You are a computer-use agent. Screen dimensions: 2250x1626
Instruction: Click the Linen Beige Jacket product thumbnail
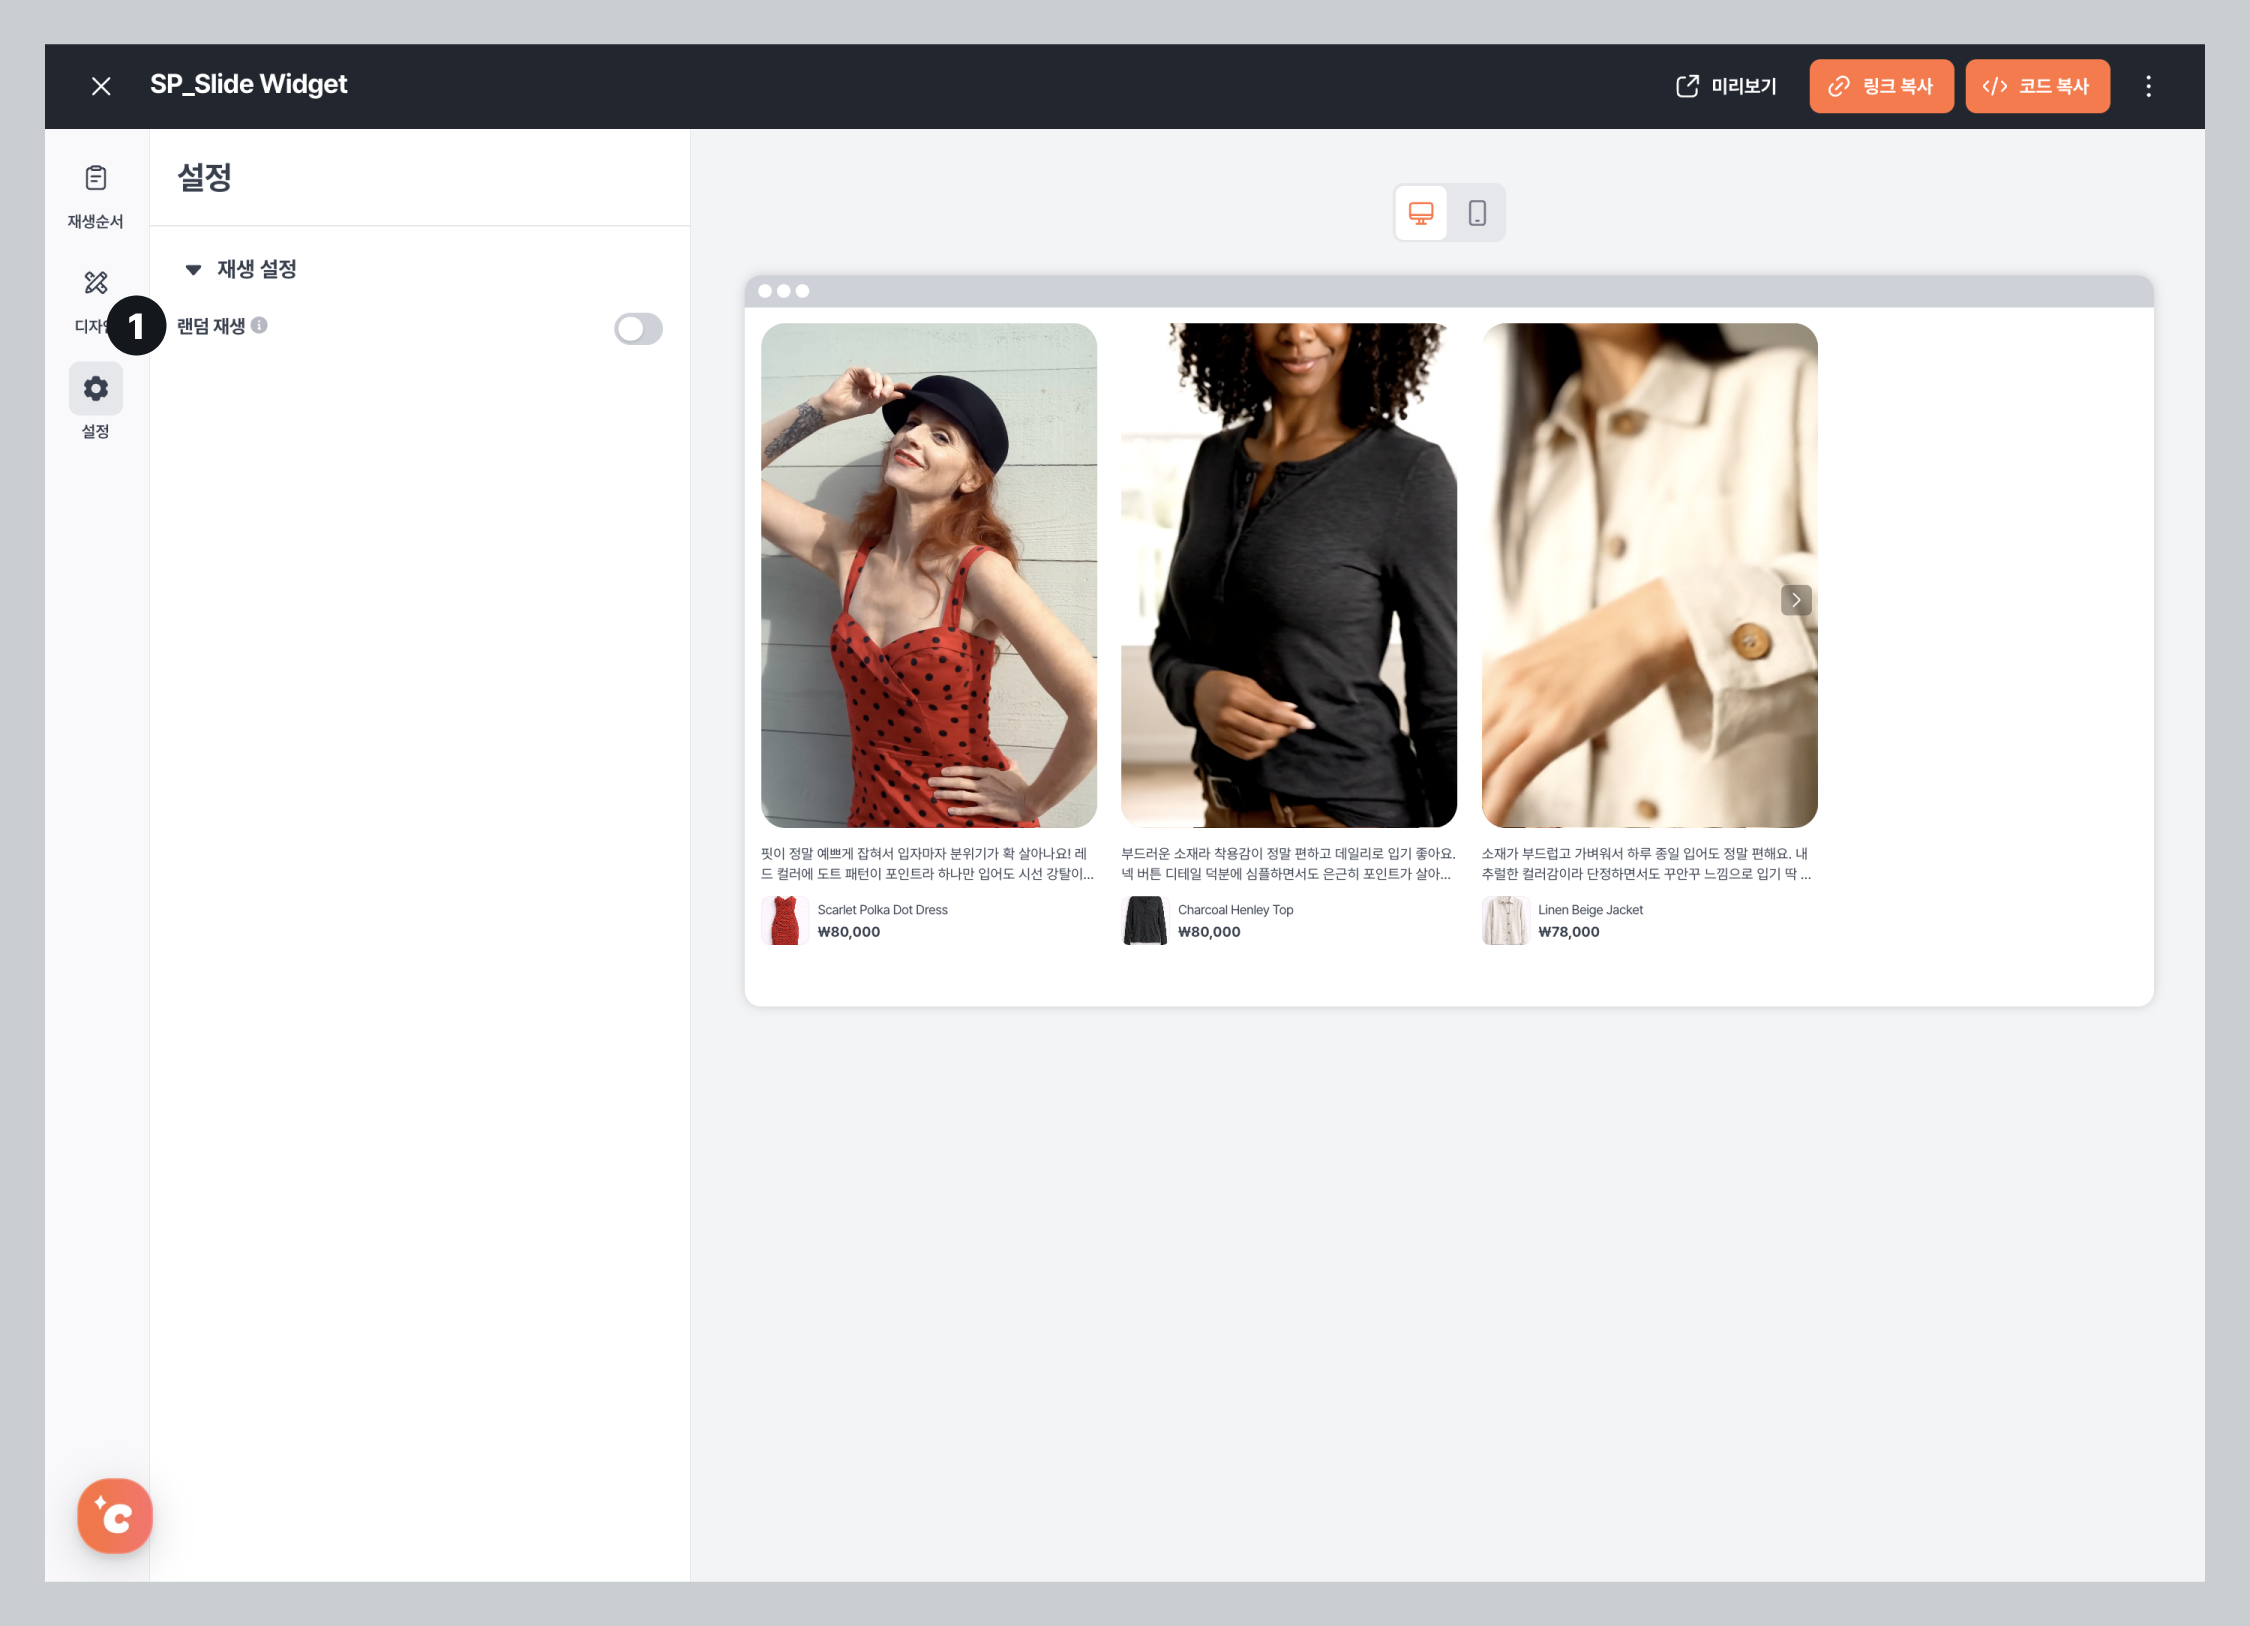[1504, 920]
